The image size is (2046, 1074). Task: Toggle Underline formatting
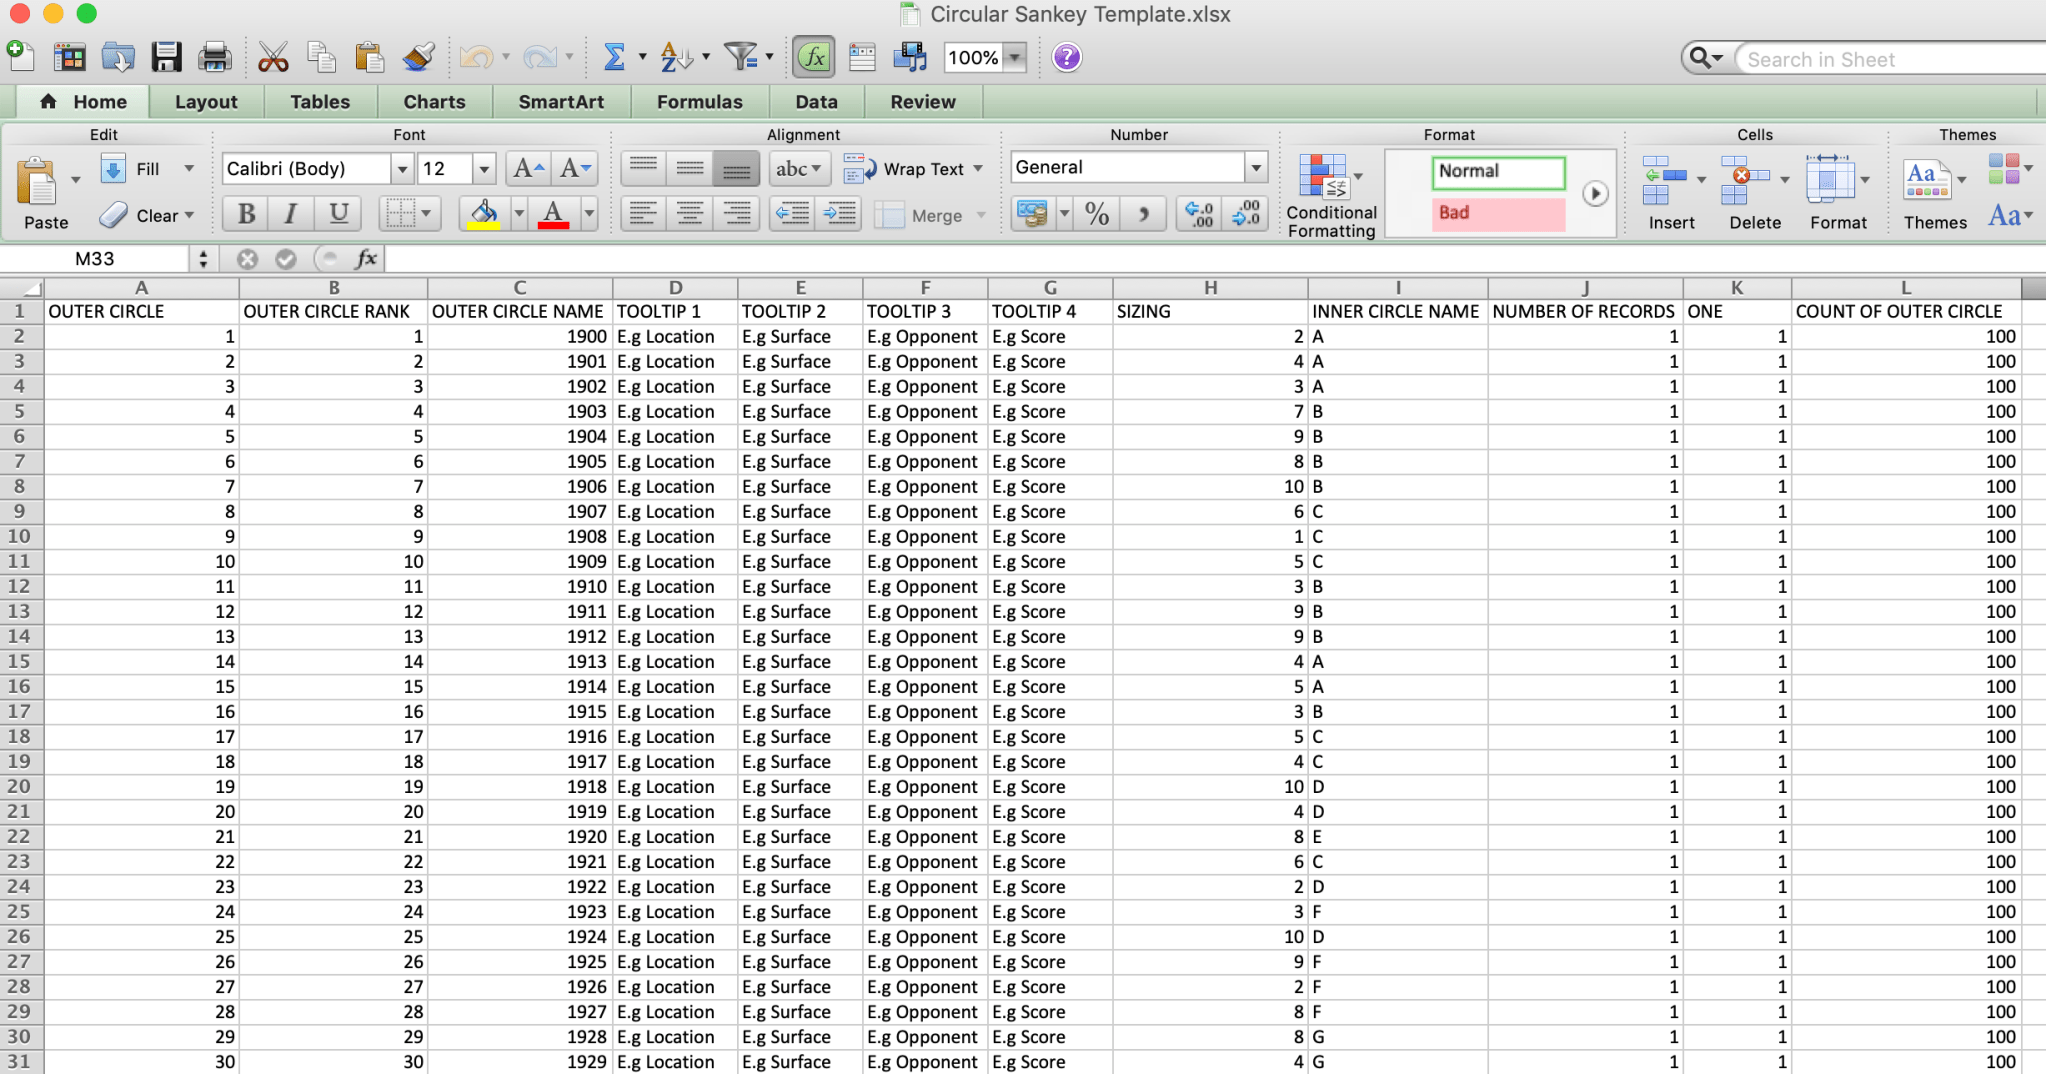[338, 213]
